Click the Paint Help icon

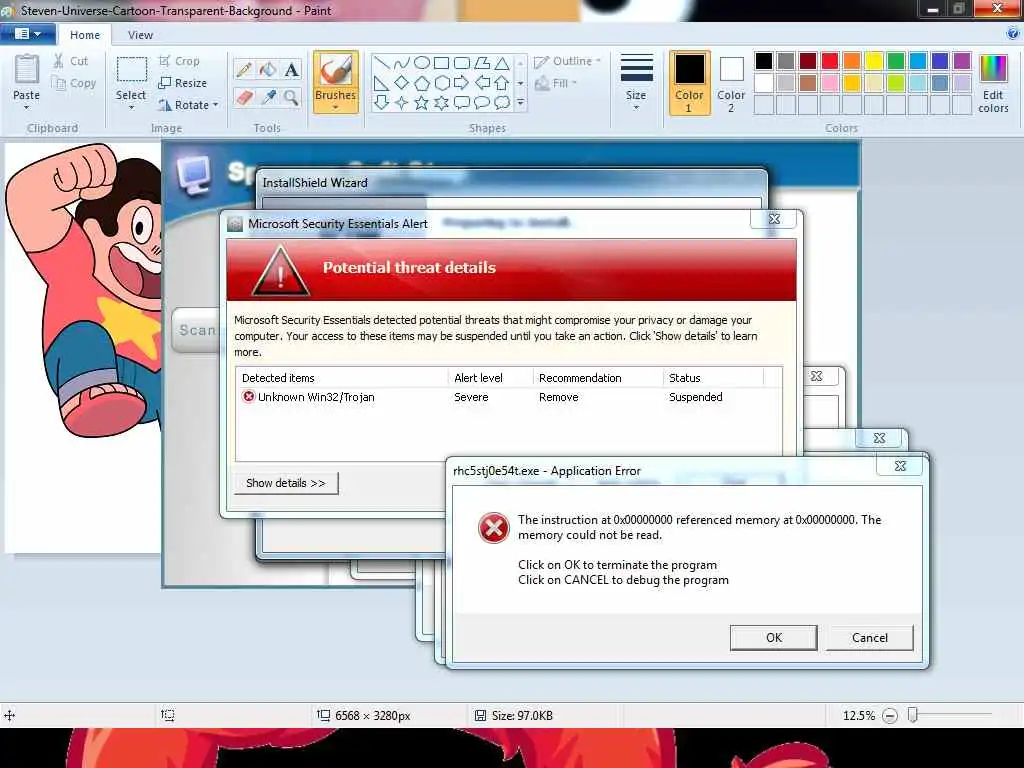coord(1014,33)
